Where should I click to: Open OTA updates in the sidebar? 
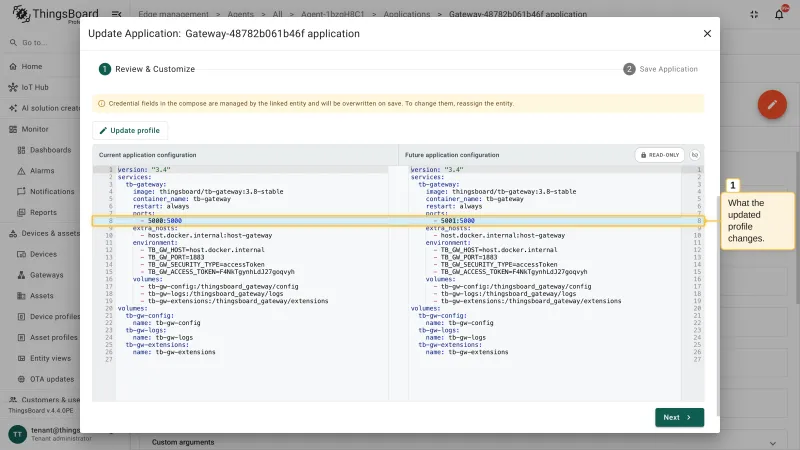point(44,379)
